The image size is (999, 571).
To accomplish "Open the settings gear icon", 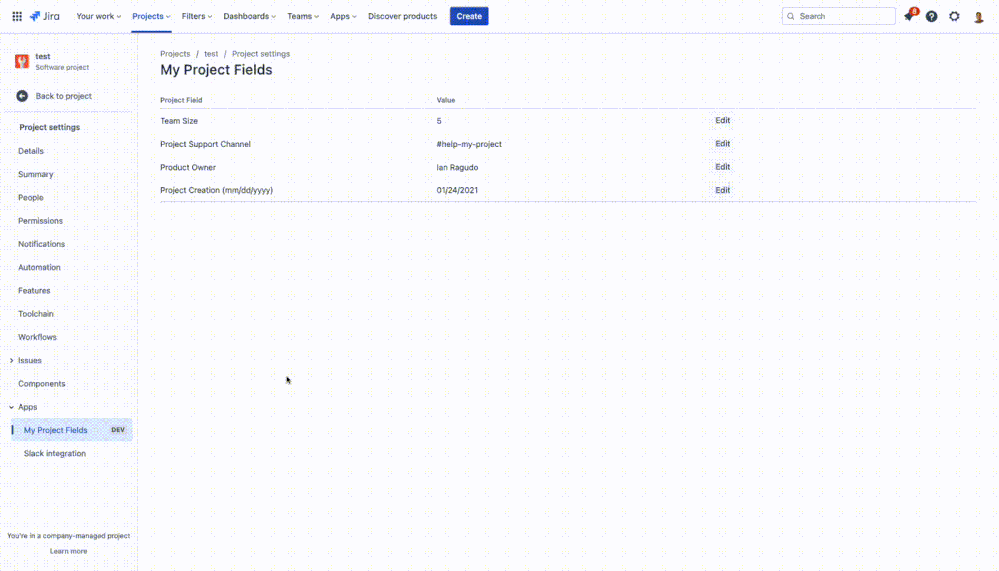I will pyautogui.click(x=954, y=17).
